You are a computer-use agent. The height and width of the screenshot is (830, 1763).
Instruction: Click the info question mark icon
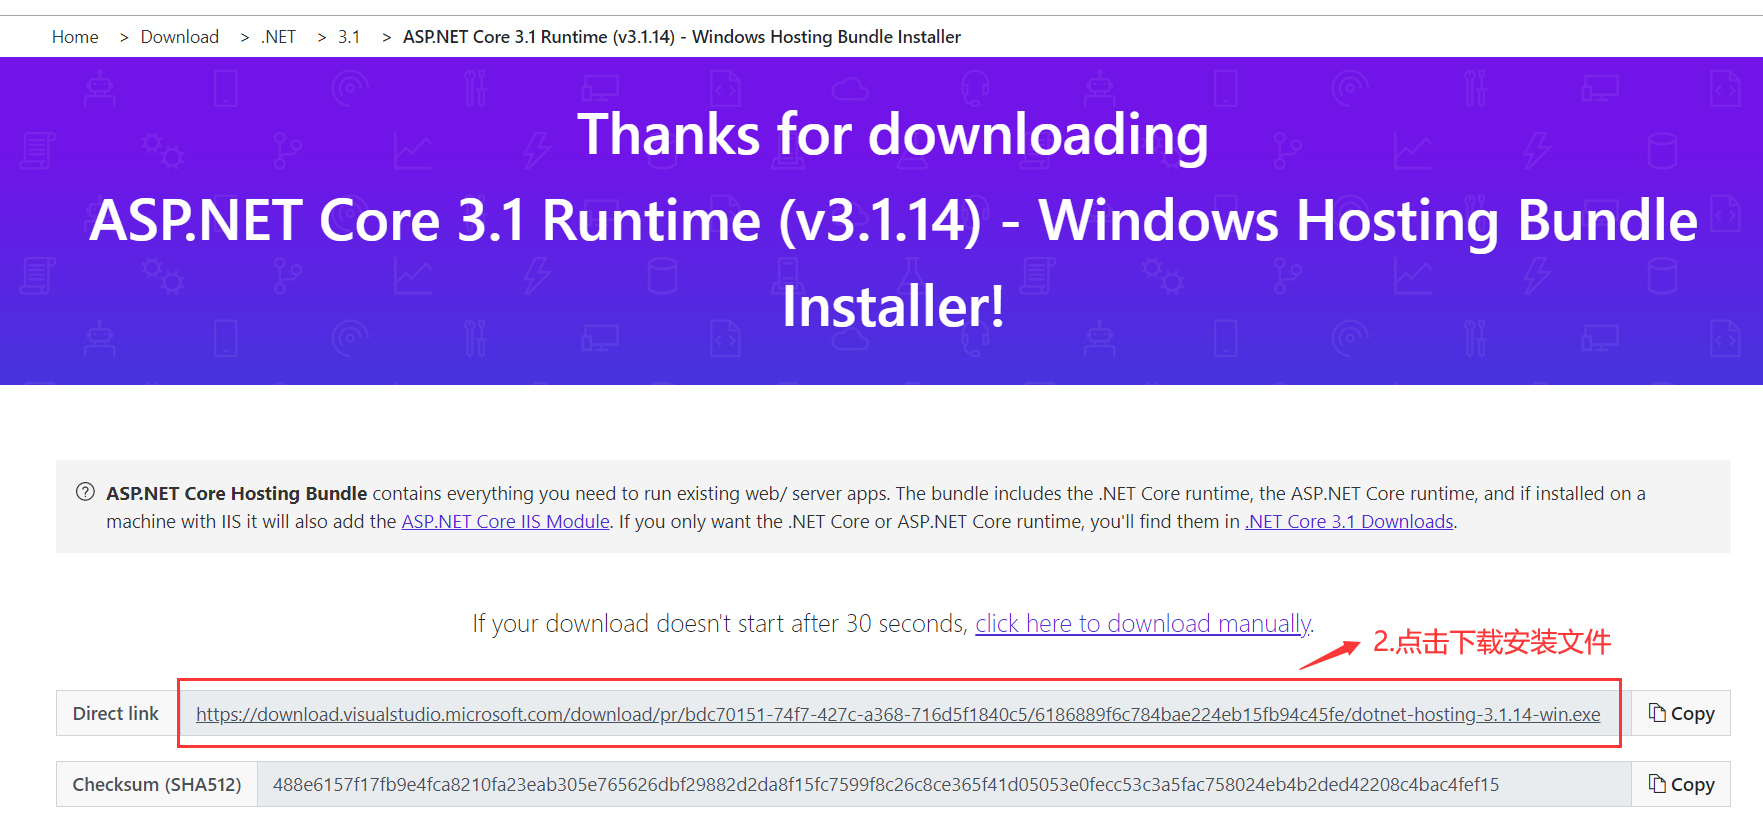pos(86,492)
